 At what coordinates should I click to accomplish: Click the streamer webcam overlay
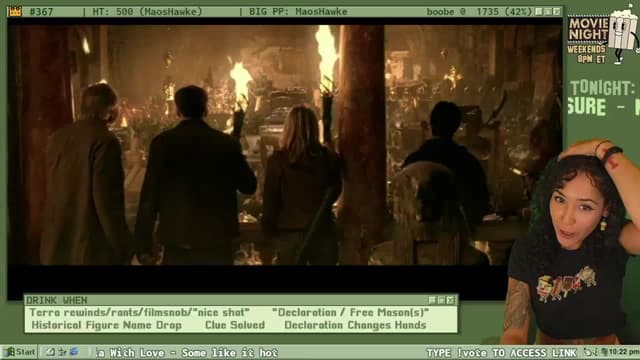pyautogui.click(x=571, y=243)
